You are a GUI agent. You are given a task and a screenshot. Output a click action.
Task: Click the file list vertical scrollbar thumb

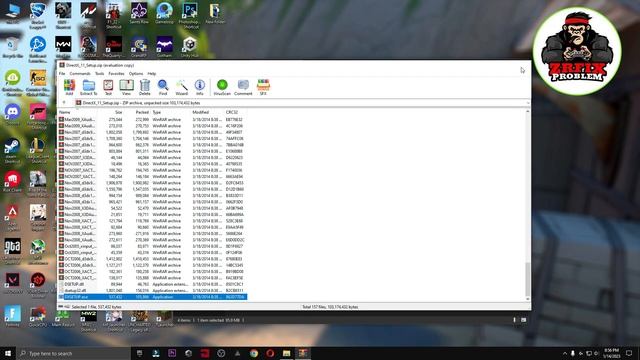pos(527,280)
